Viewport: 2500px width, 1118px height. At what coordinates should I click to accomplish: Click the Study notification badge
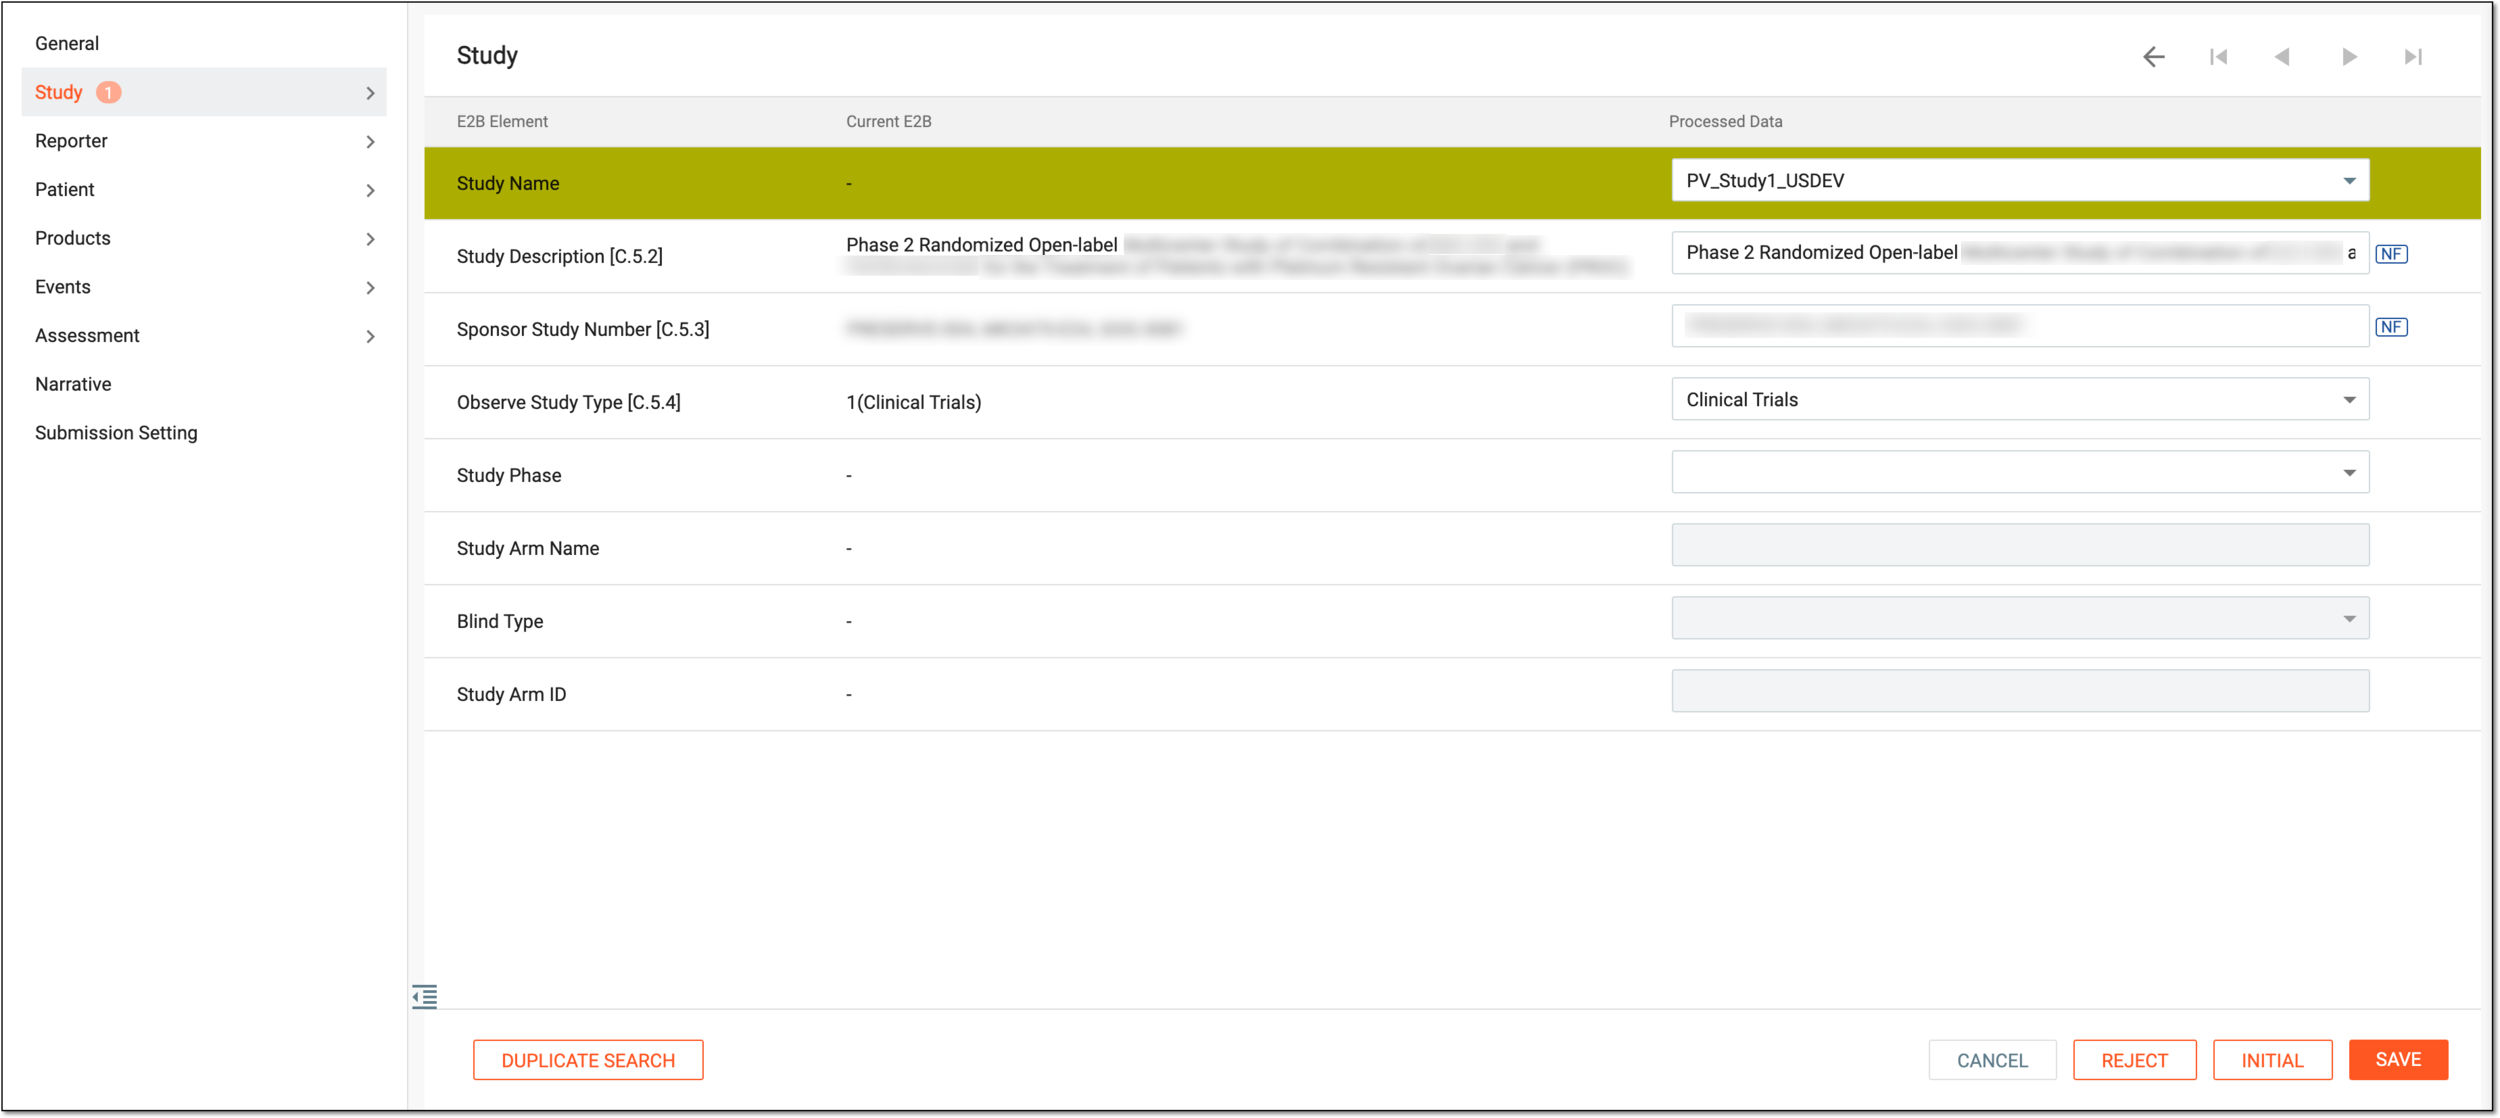pos(109,92)
